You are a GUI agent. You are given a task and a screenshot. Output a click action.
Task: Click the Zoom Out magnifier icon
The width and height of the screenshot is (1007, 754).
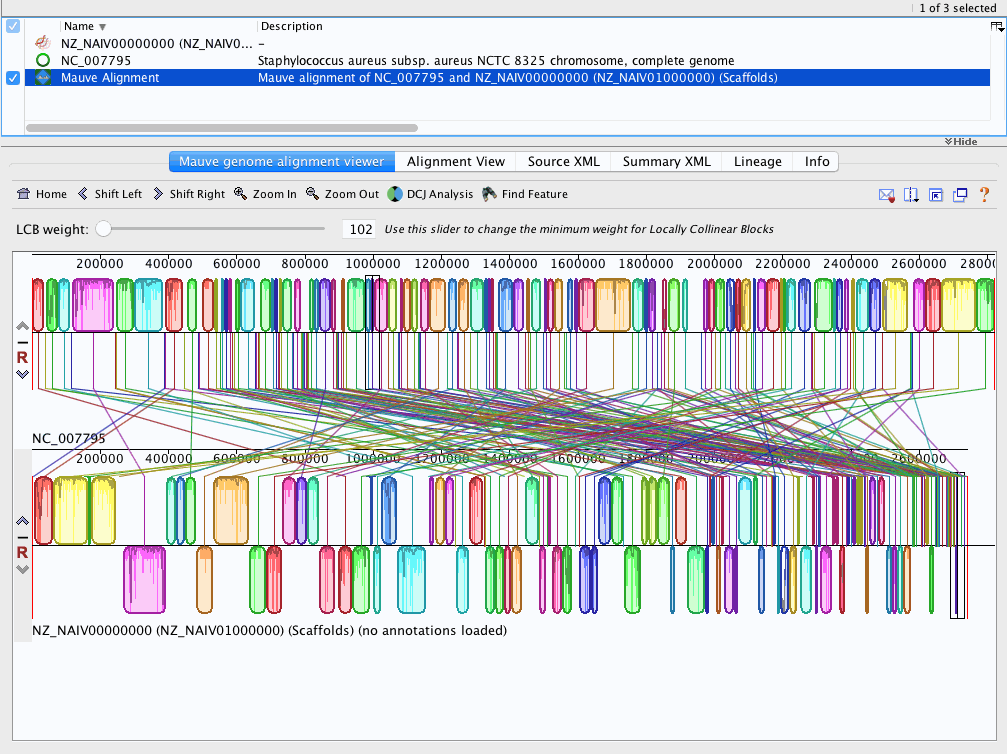[x=312, y=193]
